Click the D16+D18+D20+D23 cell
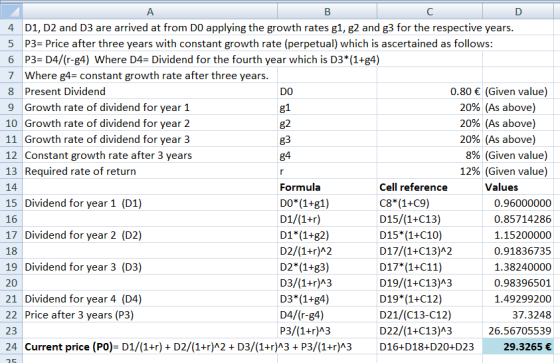Image resolution: width=560 pixels, height=363 pixels. (430, 347)
